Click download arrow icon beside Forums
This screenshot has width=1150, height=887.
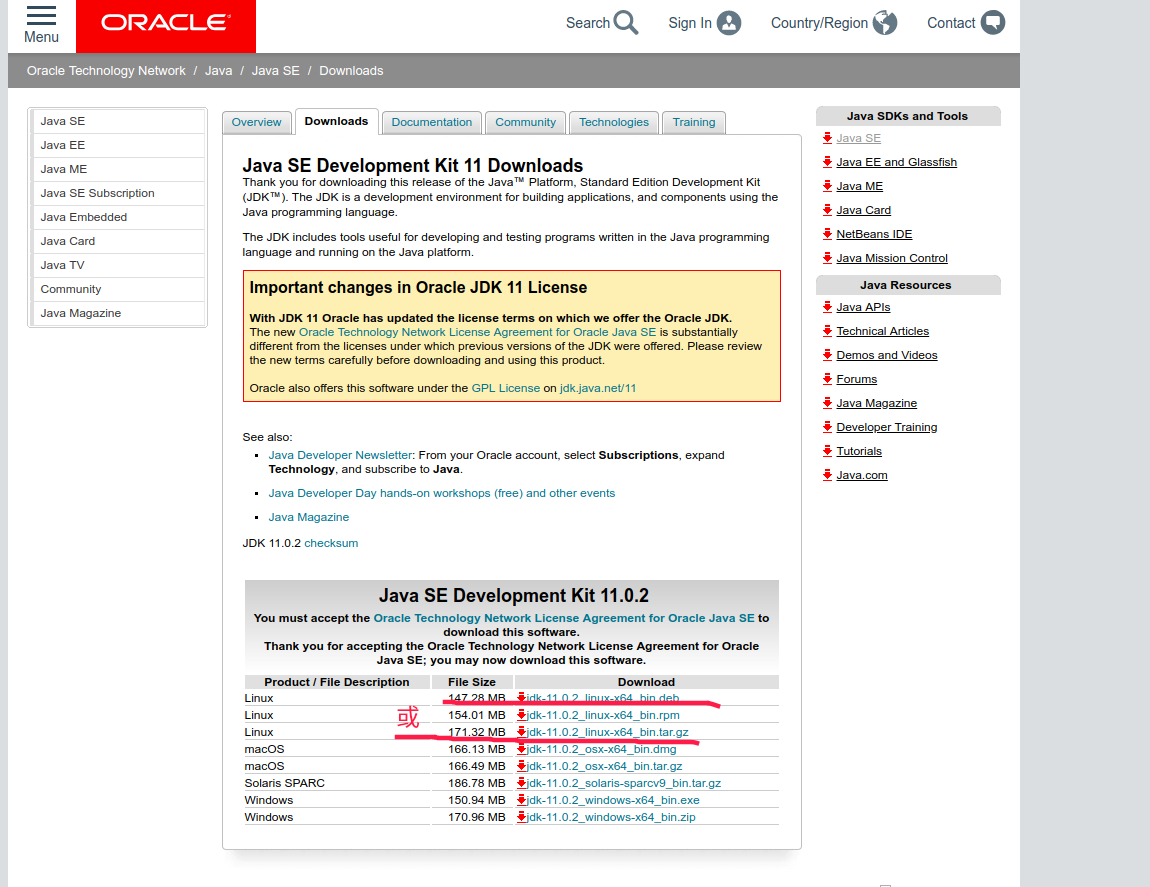coord(827,379)
